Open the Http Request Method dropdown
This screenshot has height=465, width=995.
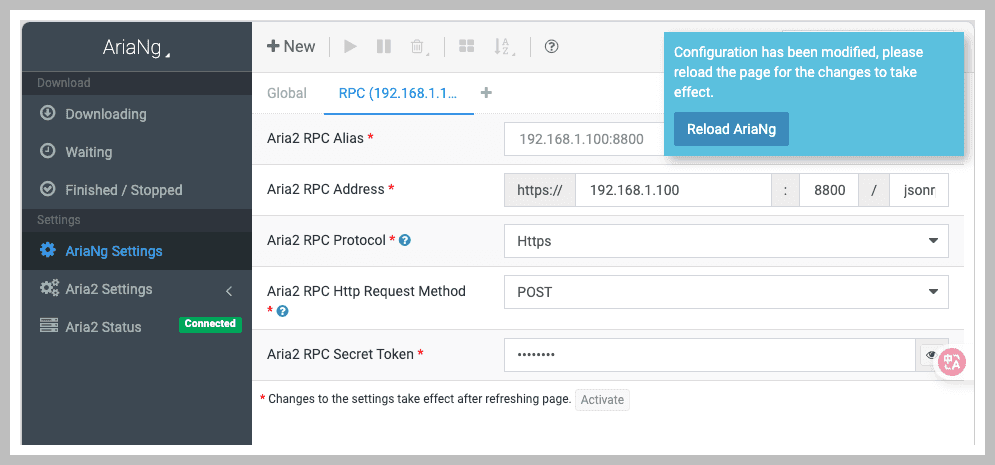click(x=725, y=292)
